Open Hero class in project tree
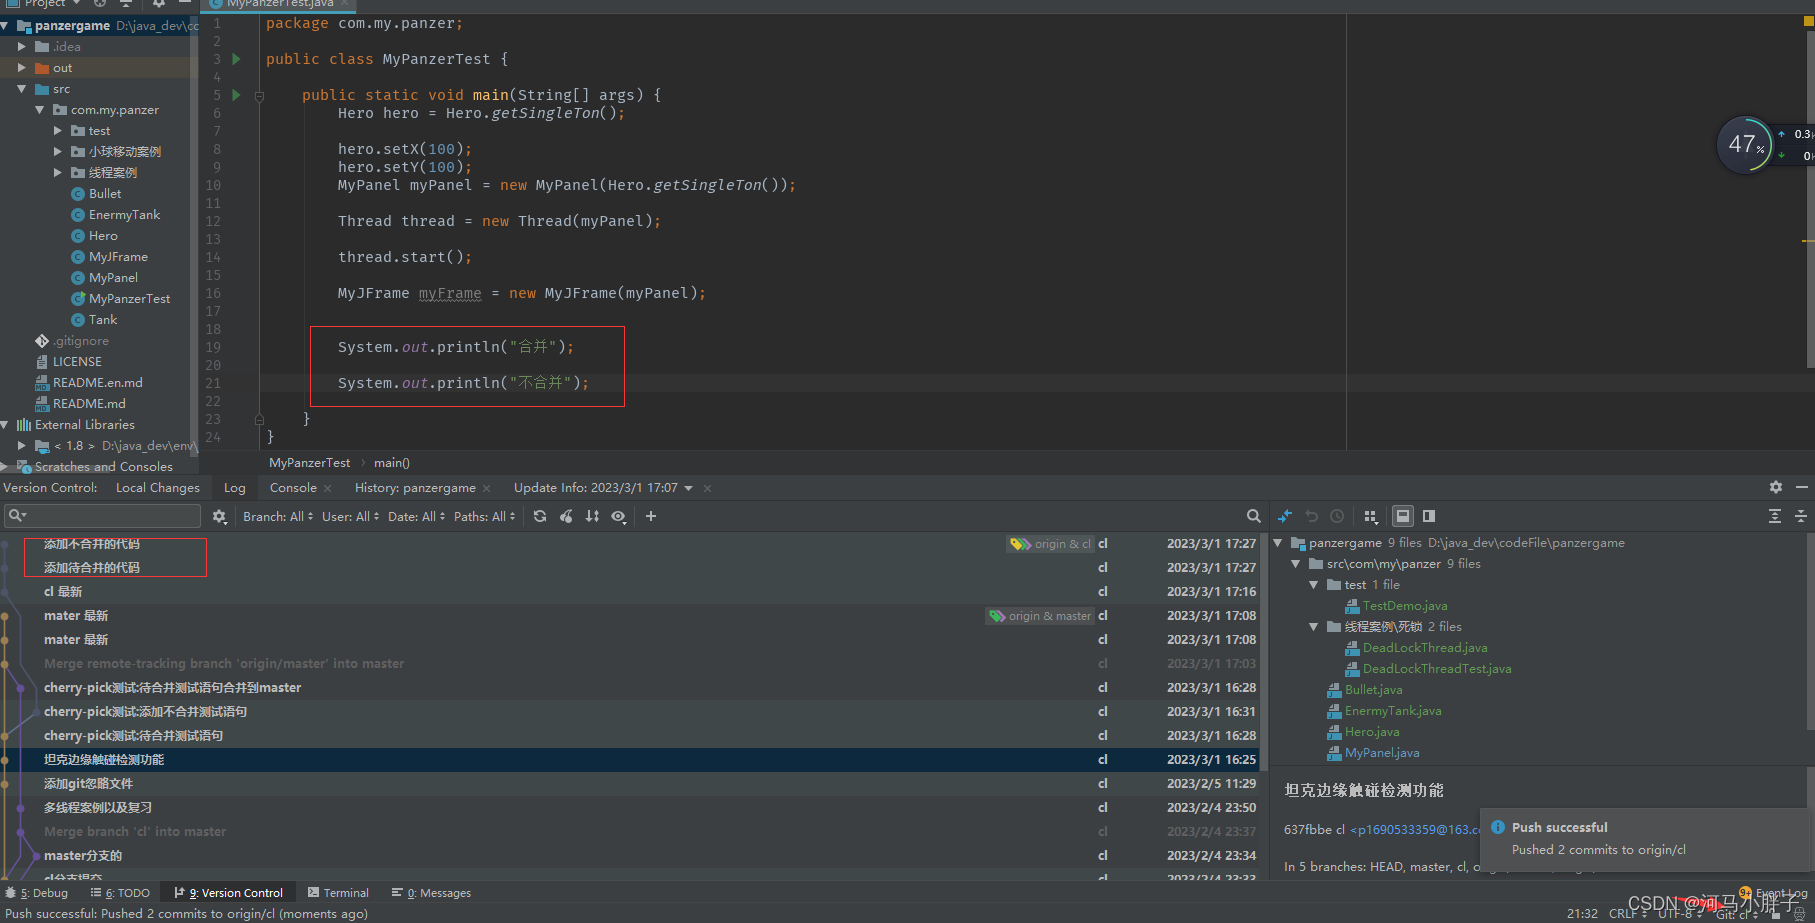Screen dimensions: 1815x923 coord(103,236)
